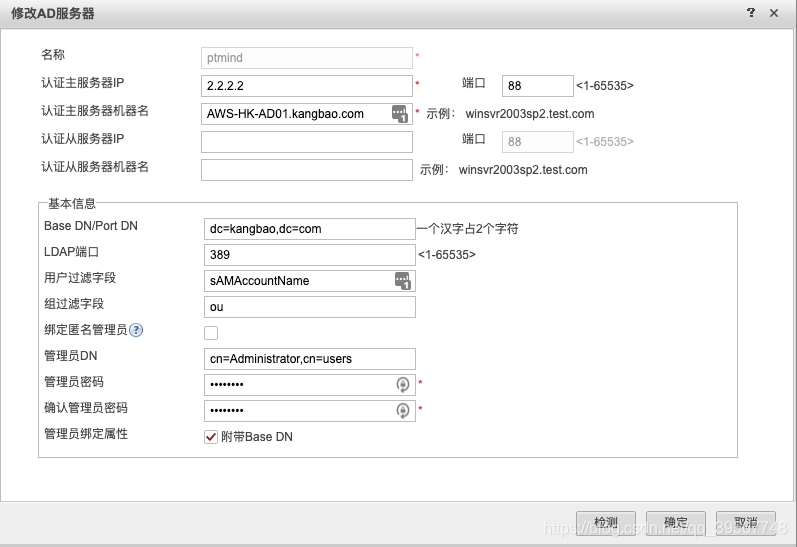Close the 修改AD服务器 dialog
797x547 pixels.
coord(774,13)
